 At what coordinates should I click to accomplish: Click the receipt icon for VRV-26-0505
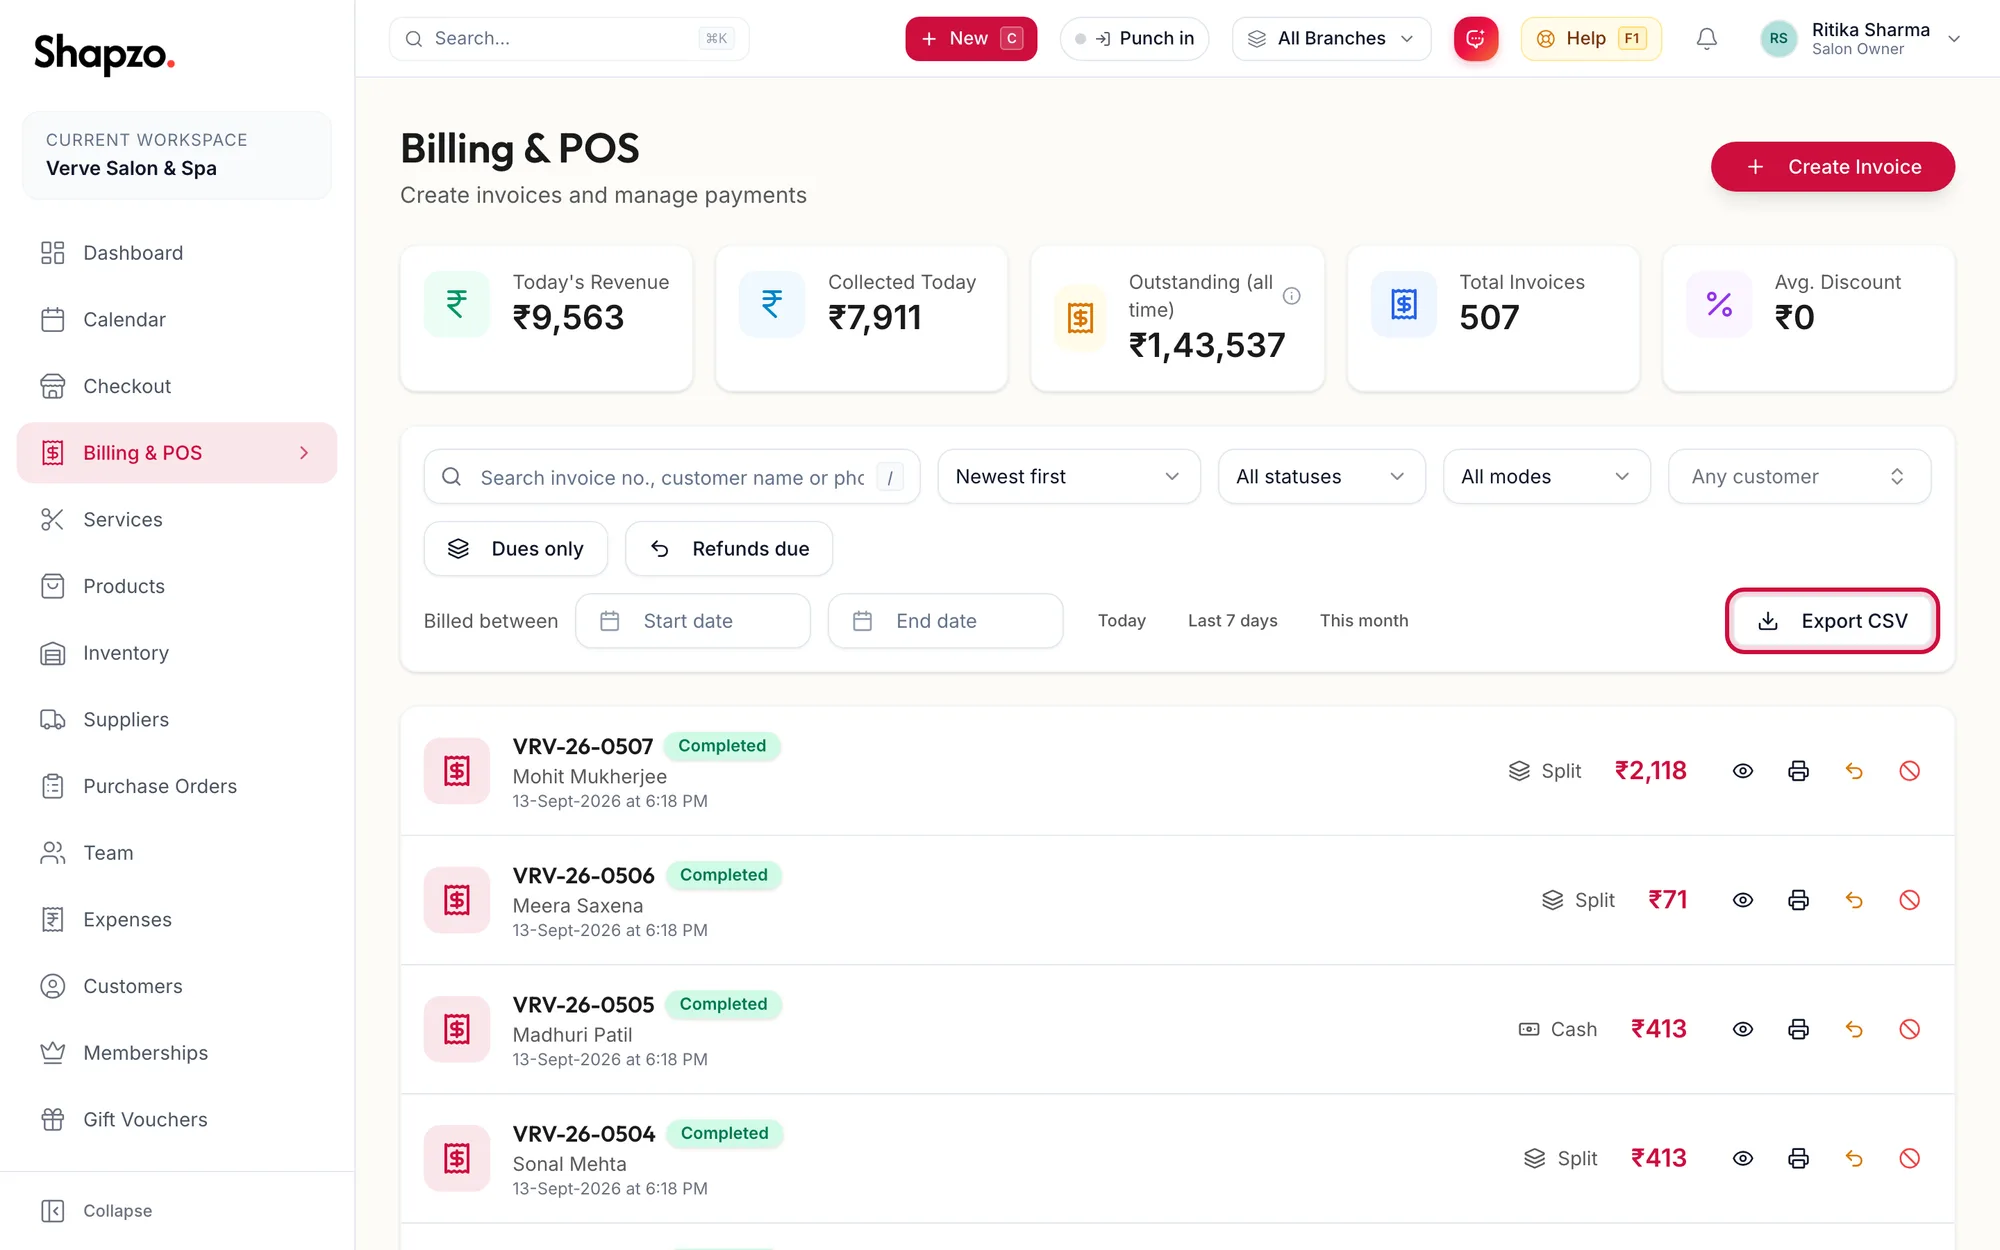tap(457, 1029)
